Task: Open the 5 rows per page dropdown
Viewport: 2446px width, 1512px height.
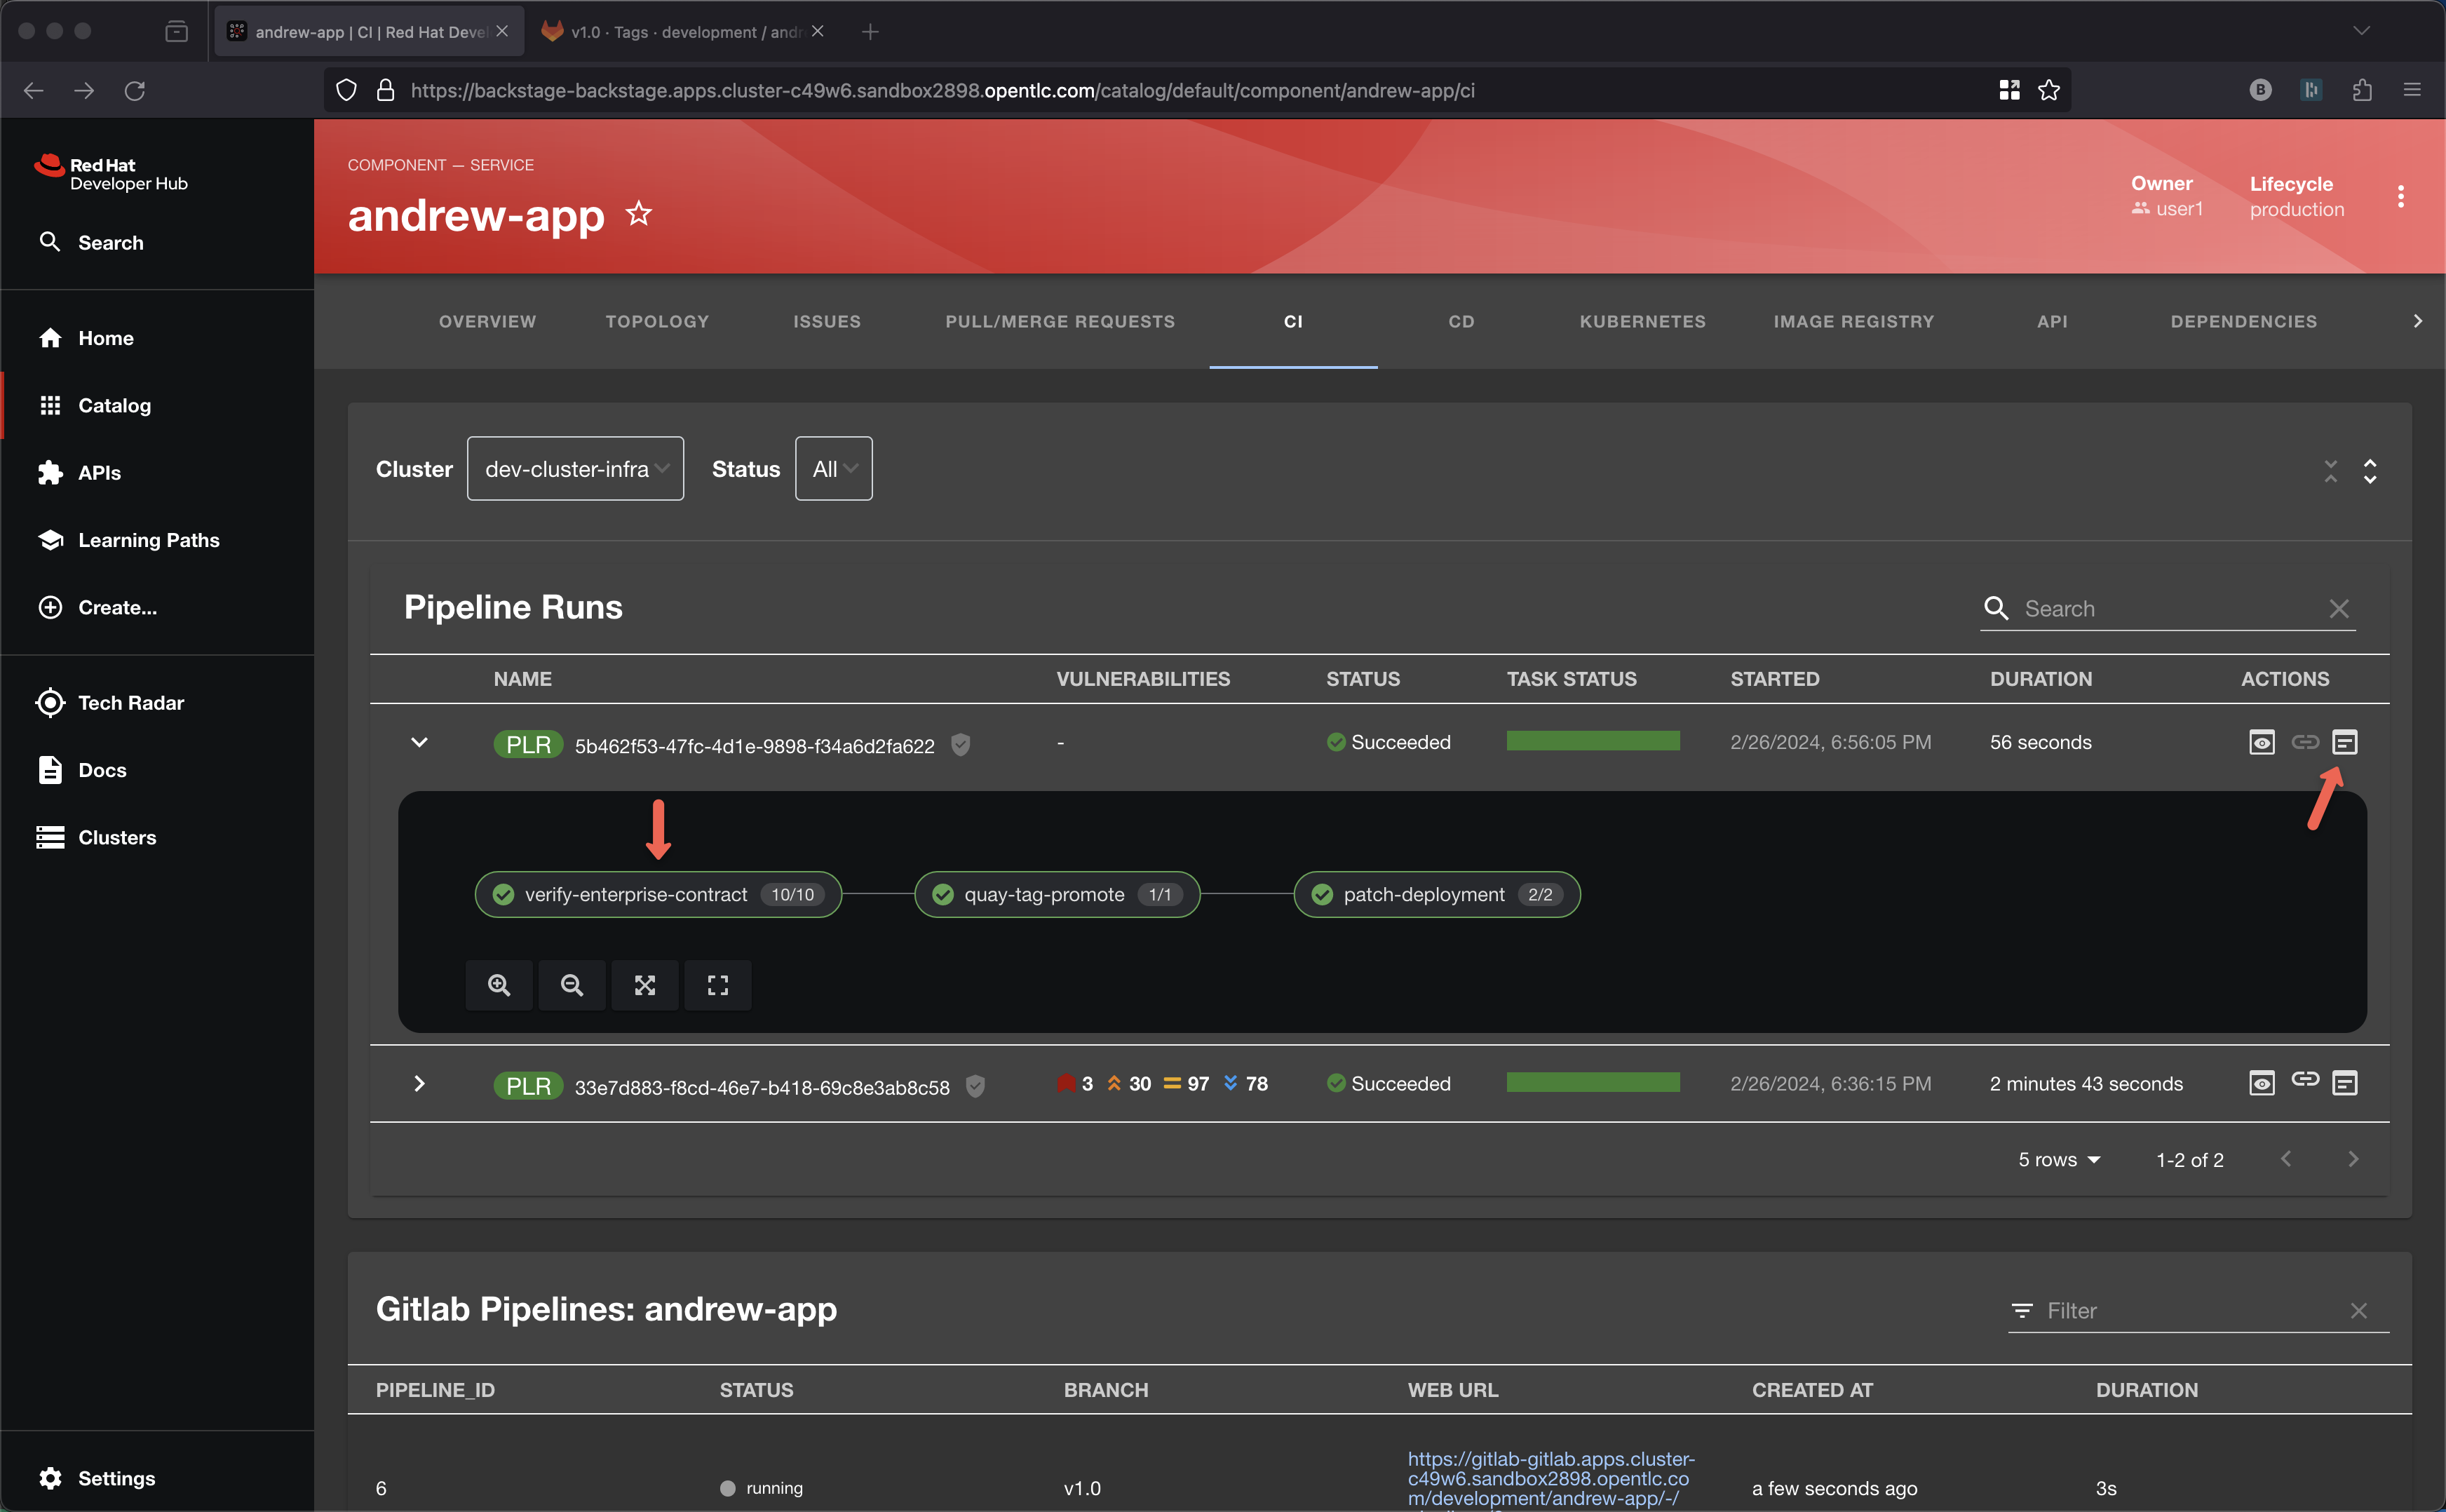Action: tap(2059, 1160)
